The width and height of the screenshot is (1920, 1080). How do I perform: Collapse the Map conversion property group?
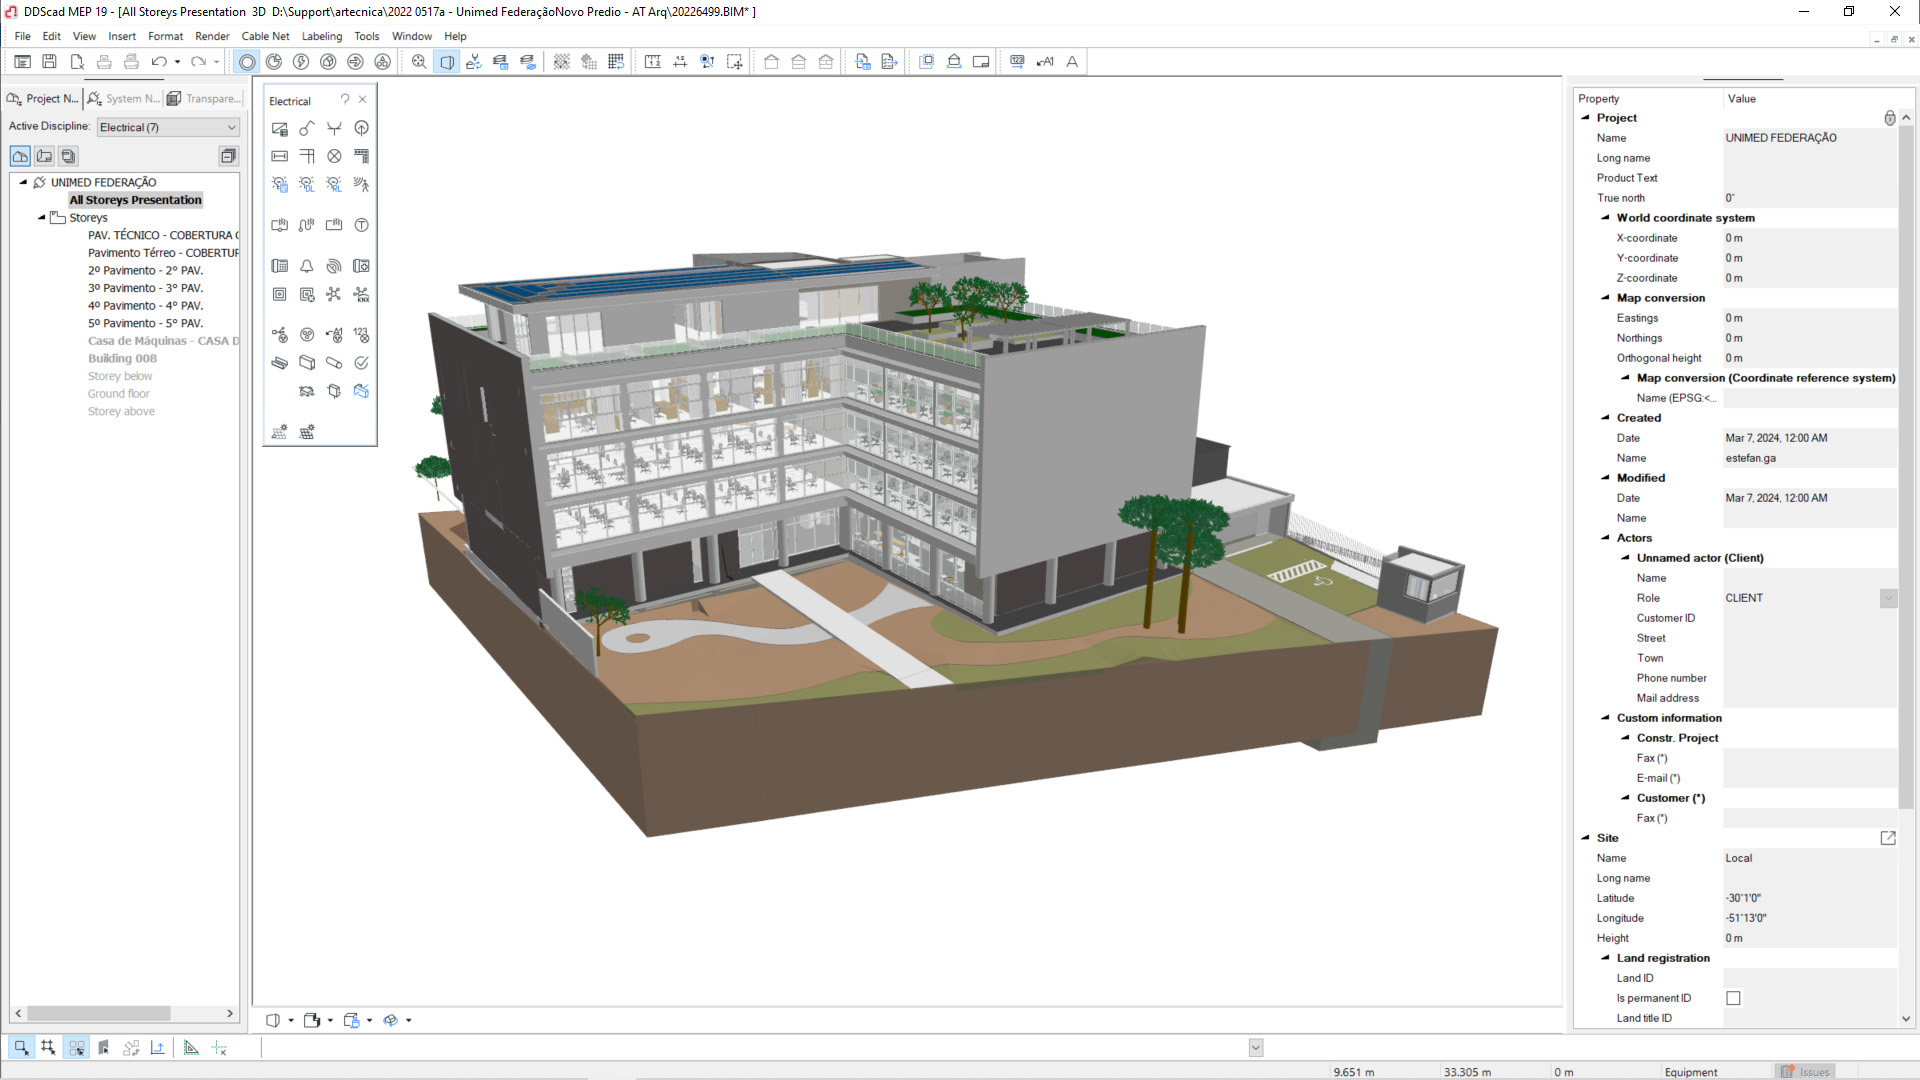point(1605,297)
